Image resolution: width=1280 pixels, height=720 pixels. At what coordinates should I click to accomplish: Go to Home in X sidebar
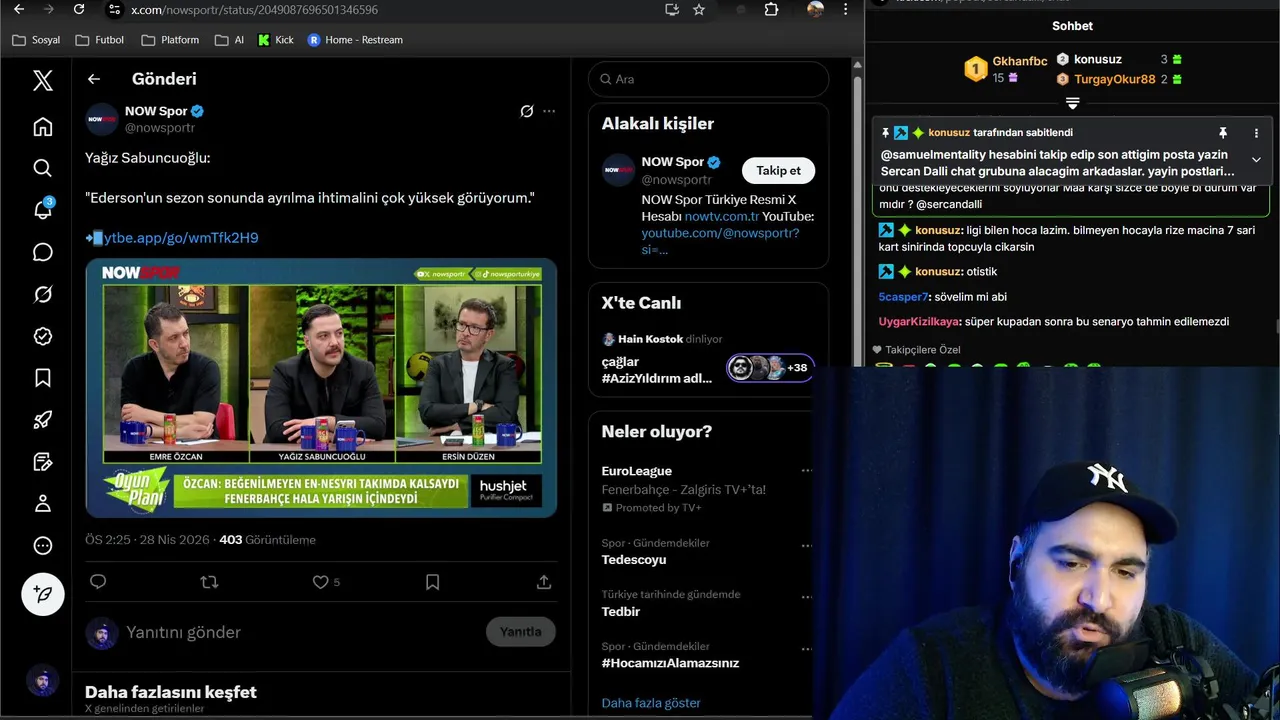(42, 126)
